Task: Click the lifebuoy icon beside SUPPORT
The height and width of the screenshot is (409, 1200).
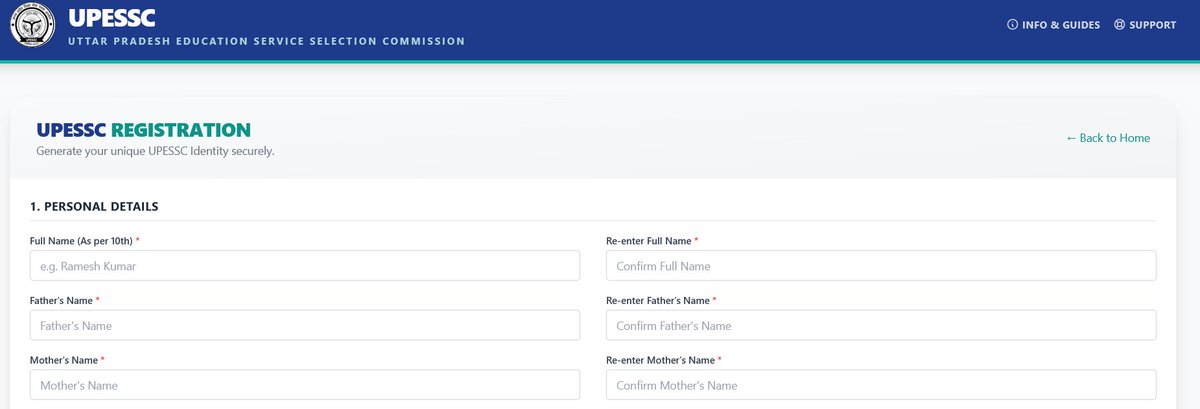Action: 1119,25
